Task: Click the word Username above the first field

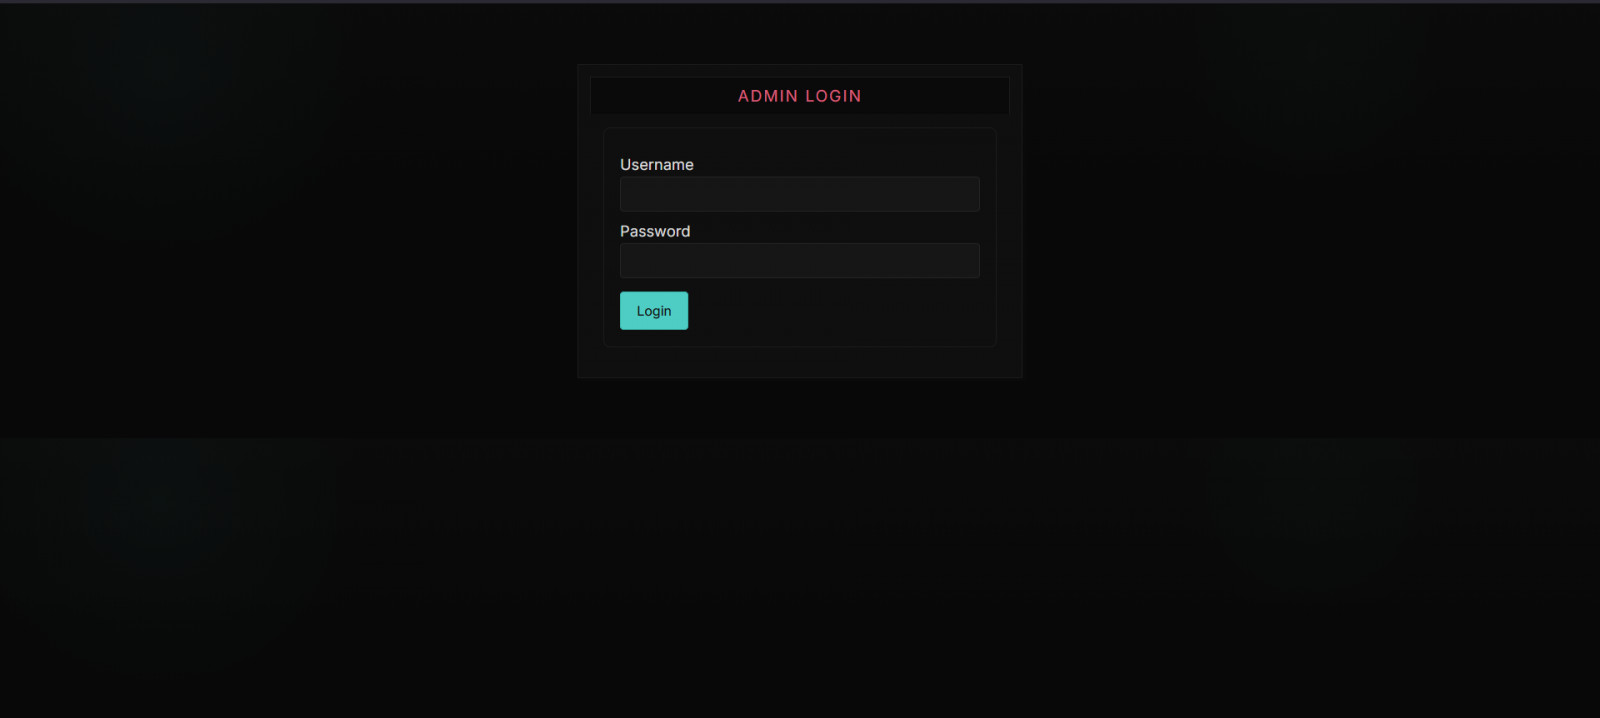Action: pos(656,165)
